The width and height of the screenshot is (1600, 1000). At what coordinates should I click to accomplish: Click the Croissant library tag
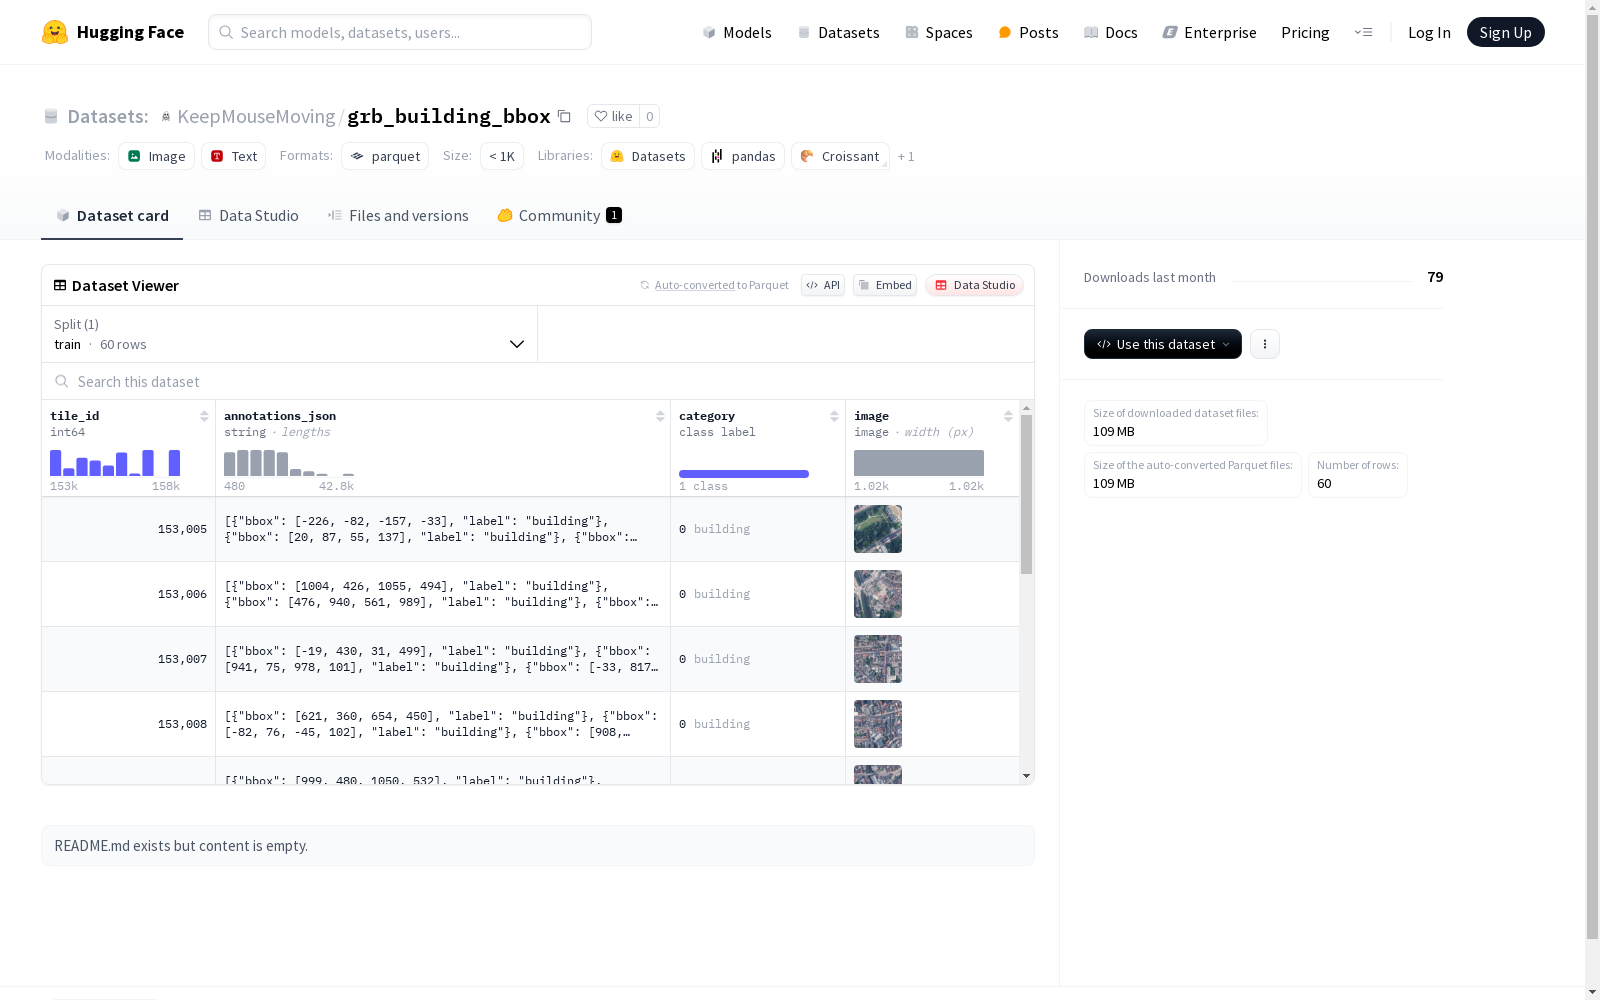pos(840,156)
